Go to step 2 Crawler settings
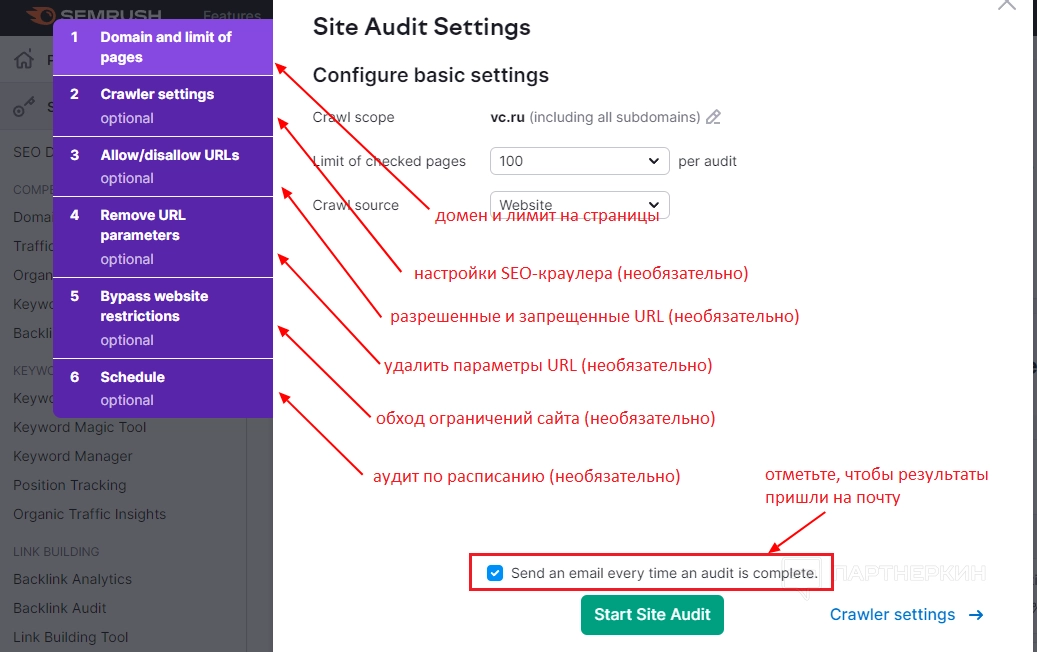Viewport: 1037px width, 652px height. [162, 105]
